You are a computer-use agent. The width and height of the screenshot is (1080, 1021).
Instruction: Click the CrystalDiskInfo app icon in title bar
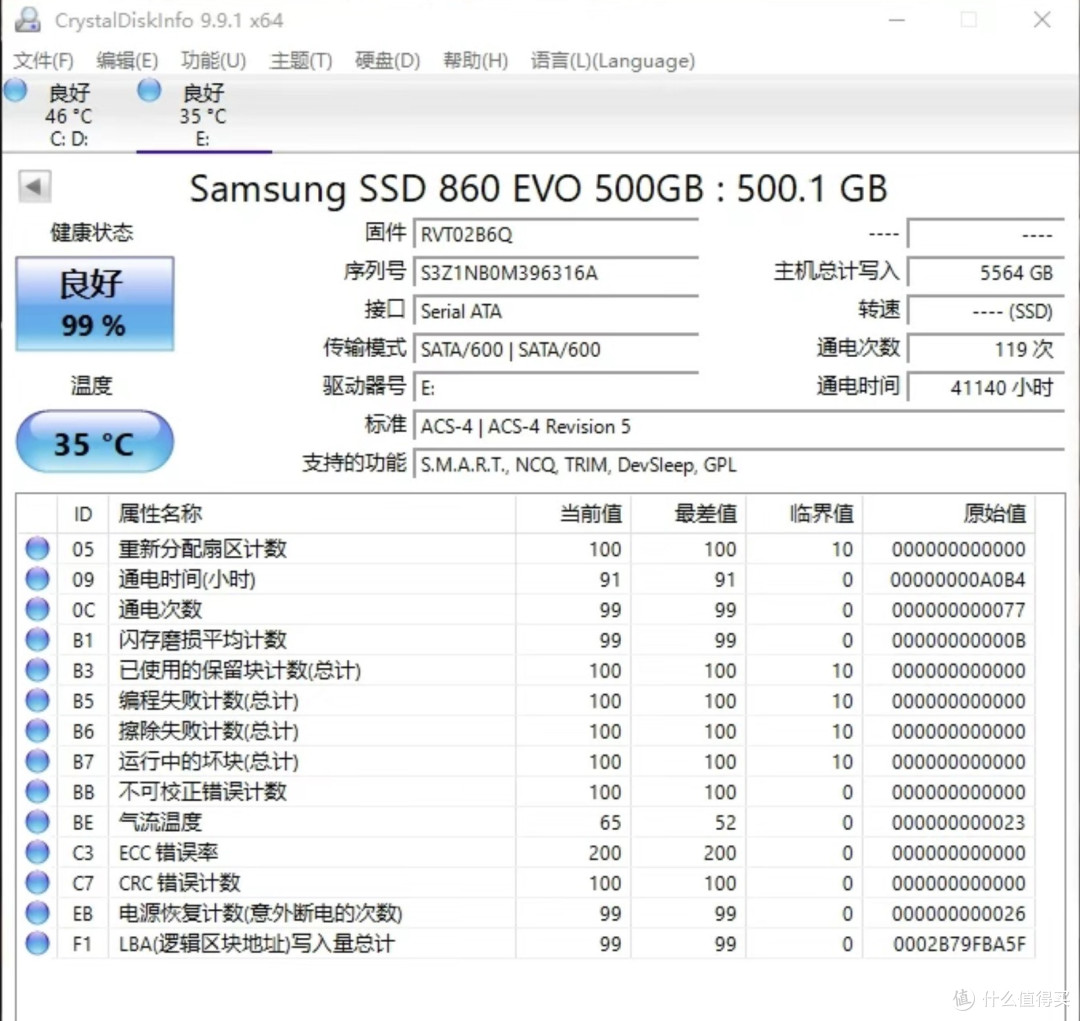click(28, 19)
